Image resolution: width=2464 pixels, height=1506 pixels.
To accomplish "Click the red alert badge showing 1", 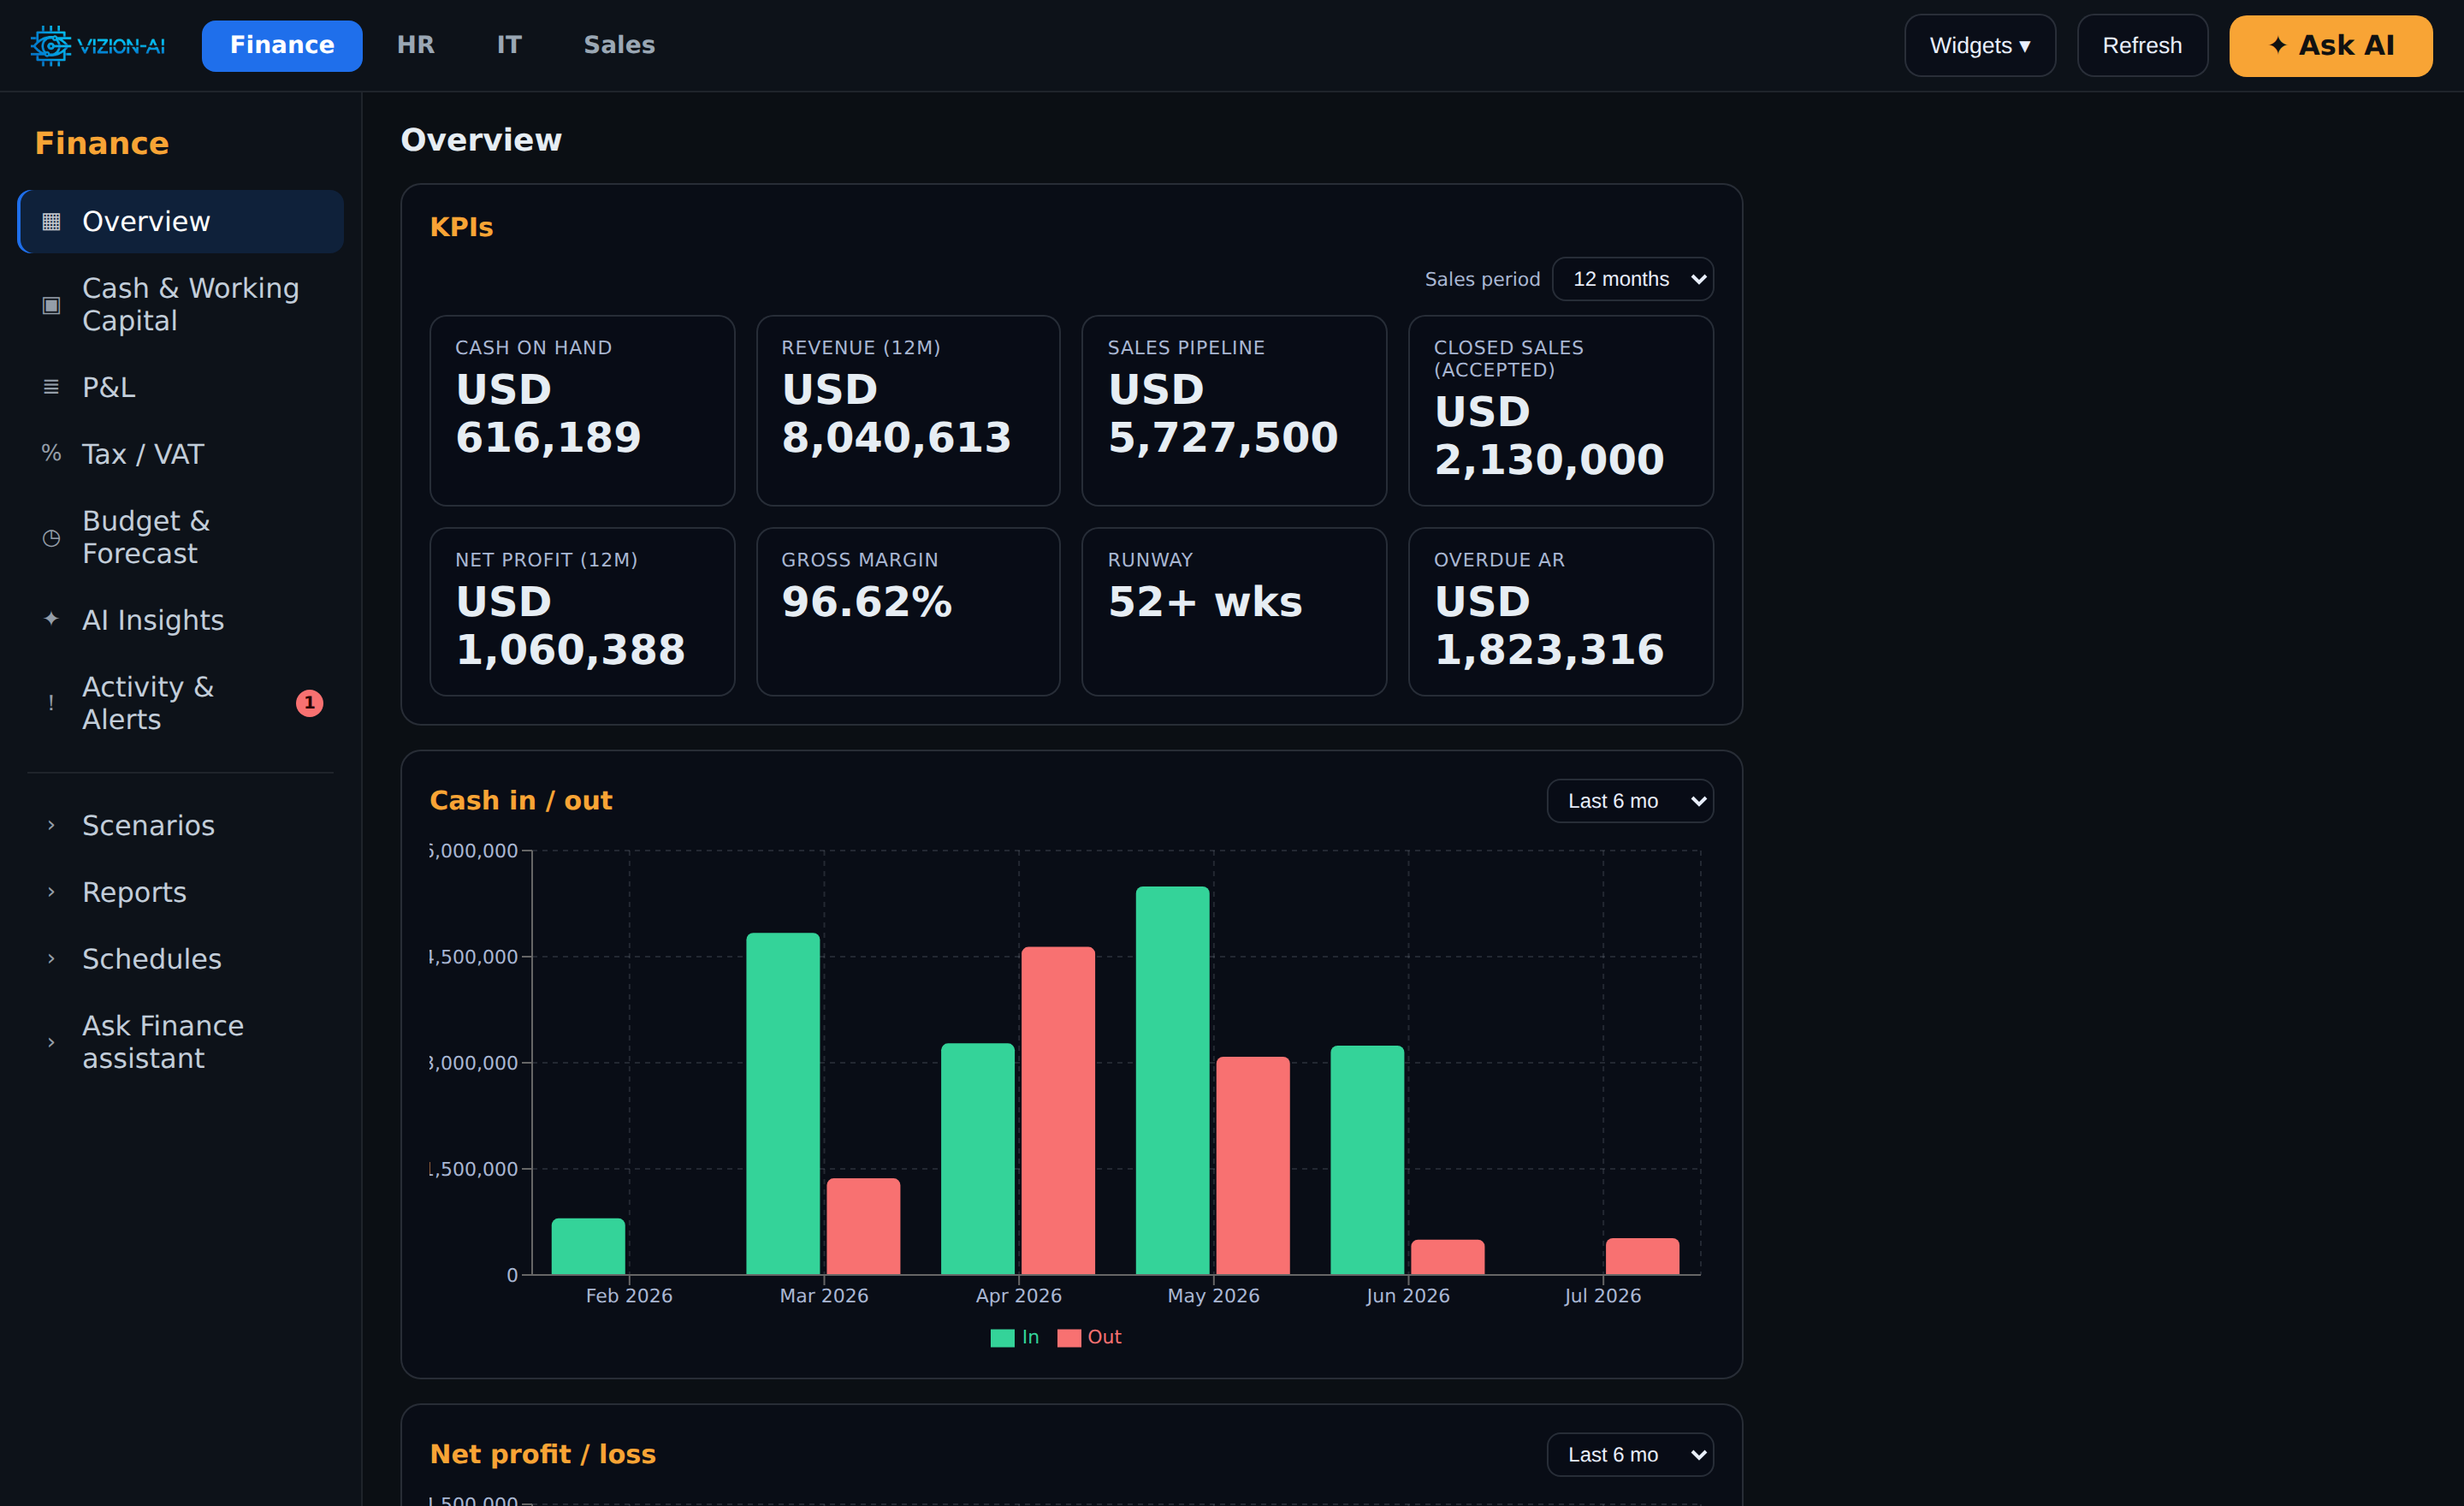I will point(309,703).
